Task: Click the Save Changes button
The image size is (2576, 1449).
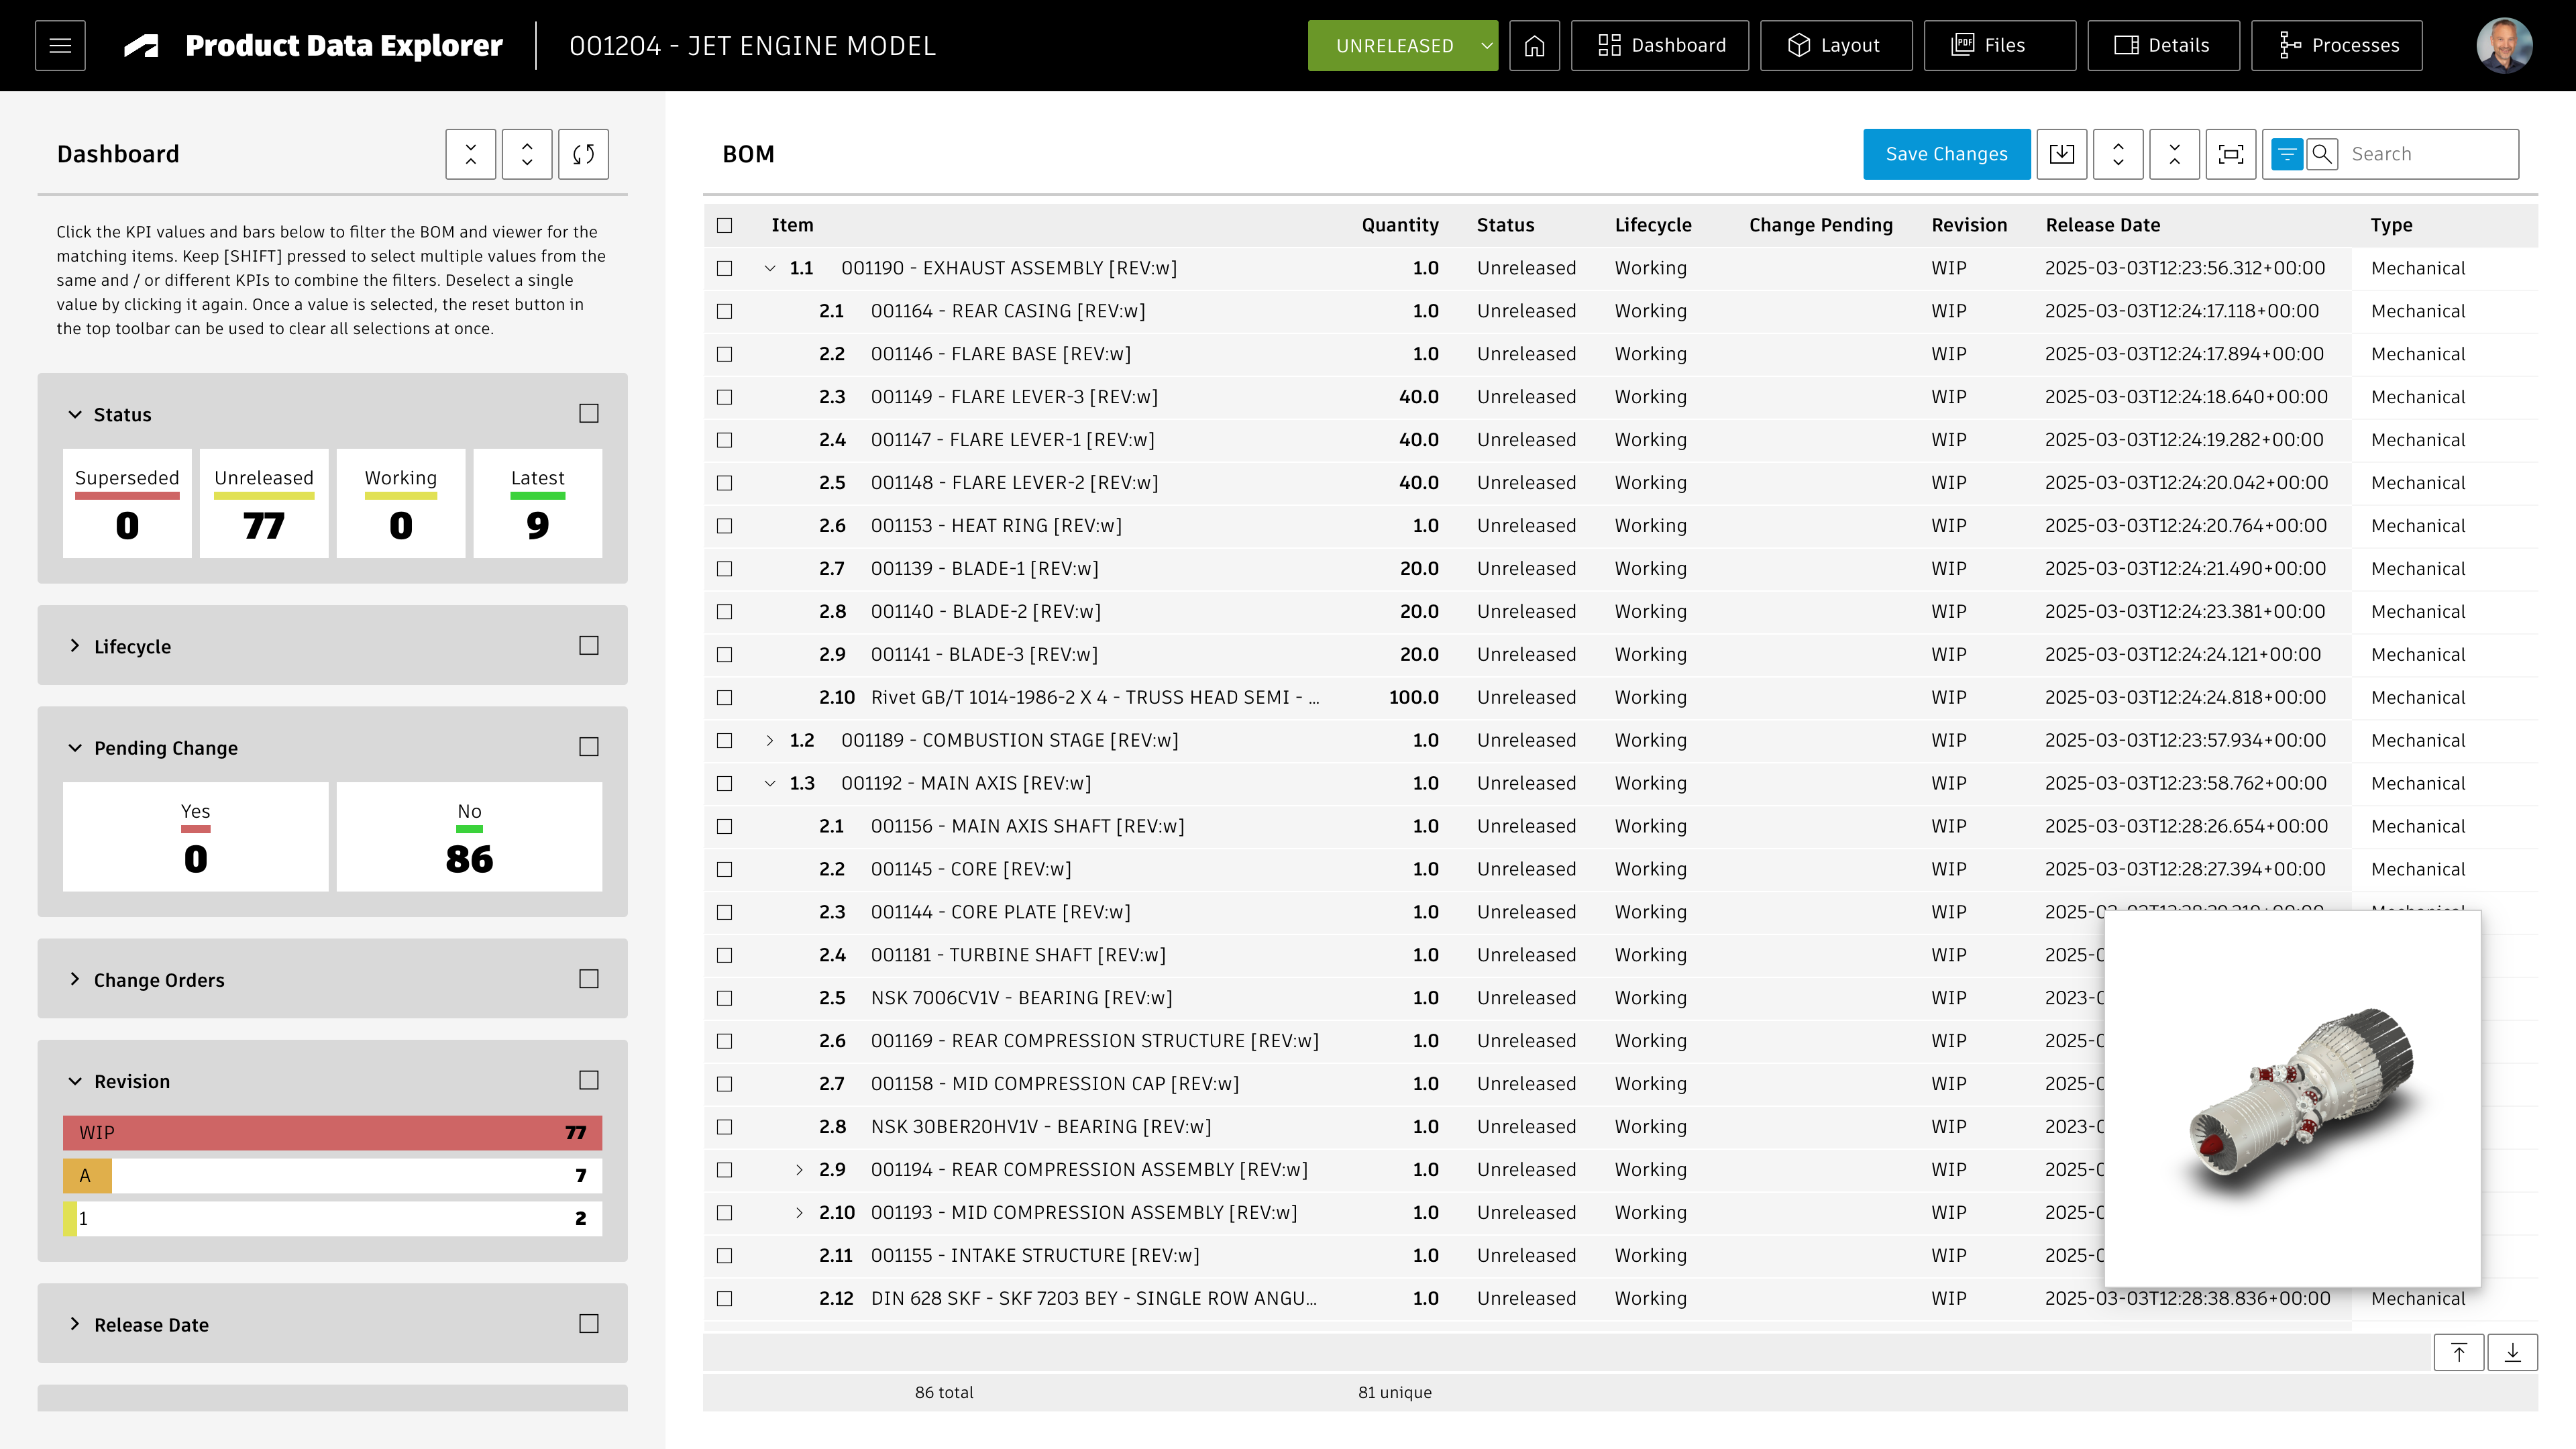Action: (1946, 154)
